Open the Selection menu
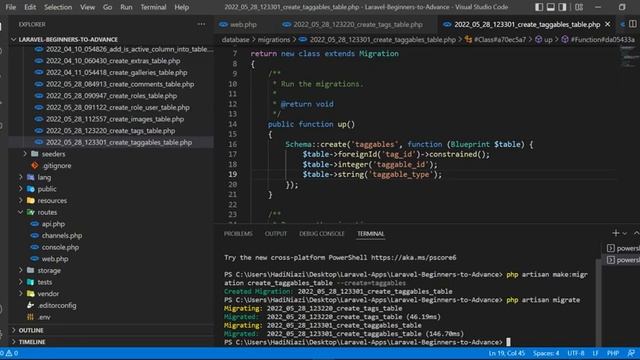640x360 pixels. [x=58, y=7]
